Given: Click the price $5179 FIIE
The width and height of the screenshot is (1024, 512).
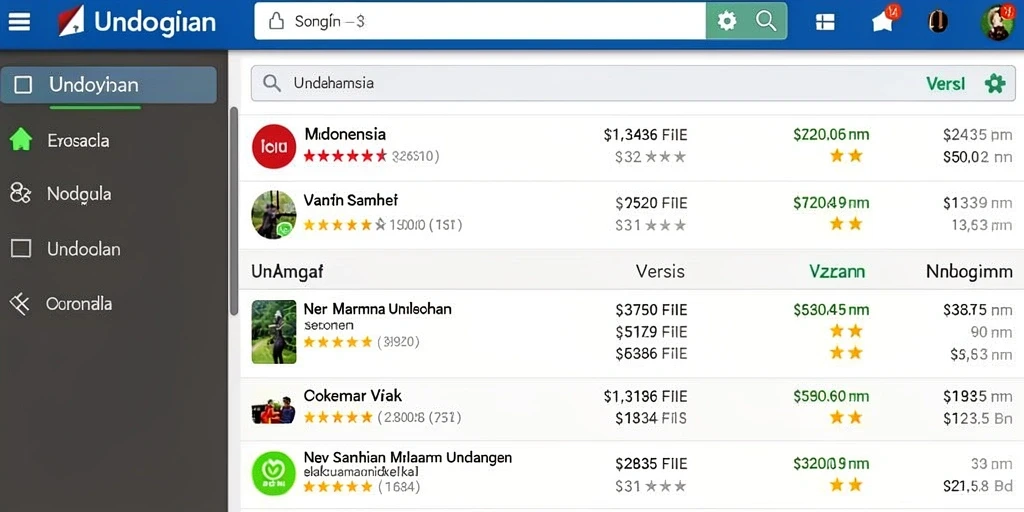Looking at the screenshot, I should coord(651,332).
